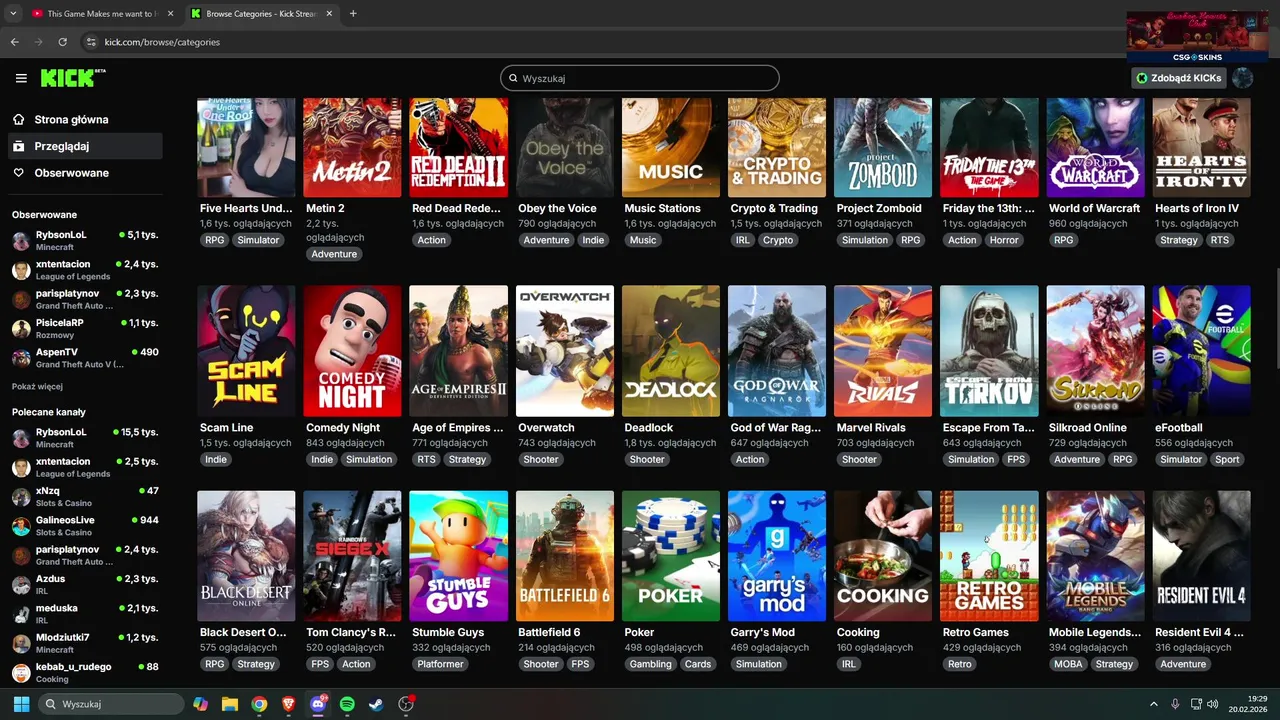Select Przeglądaj in the sidebar

pos(84,146)
